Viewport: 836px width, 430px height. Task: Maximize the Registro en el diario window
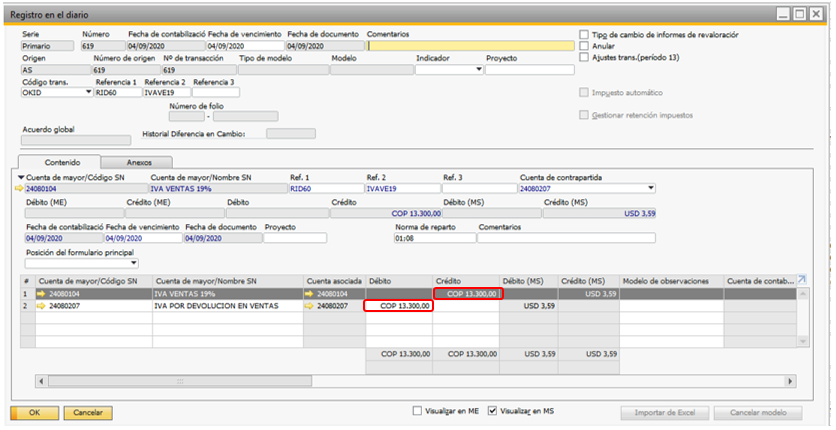(800, 14)
